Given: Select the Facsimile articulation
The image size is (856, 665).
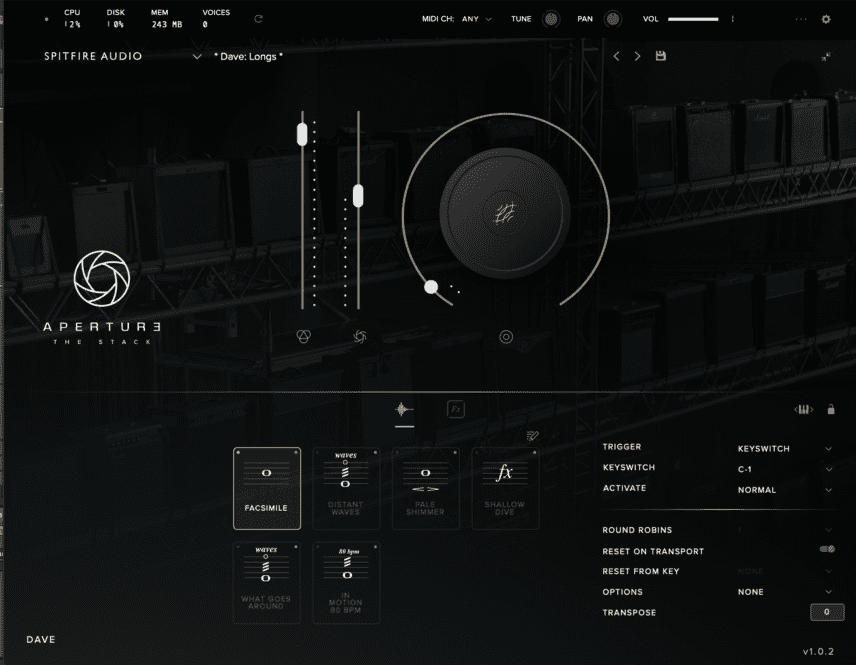Looking at the screenshot, I should coord(267,489).
